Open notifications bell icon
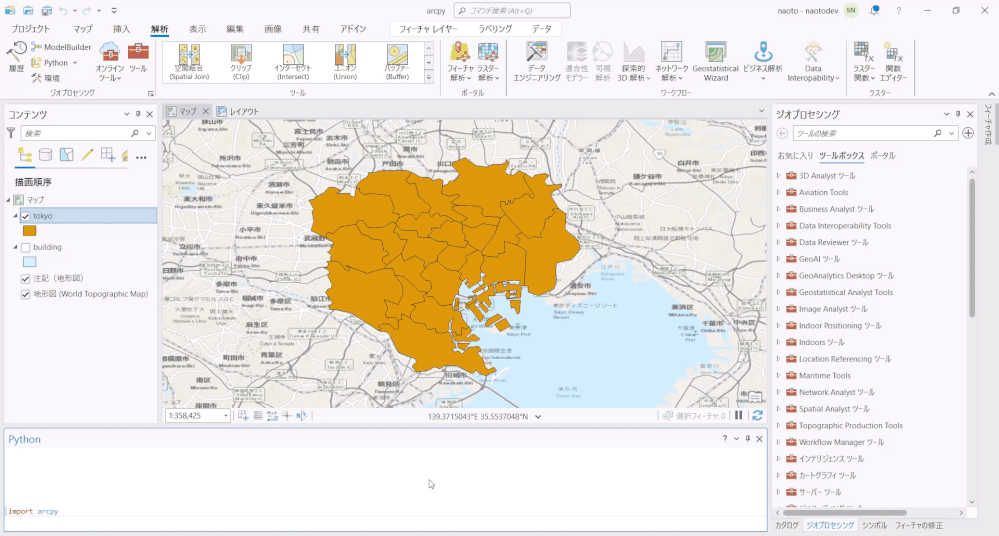Image resolution: width=999 pixels, height=536 pixels. coord(874,11)
